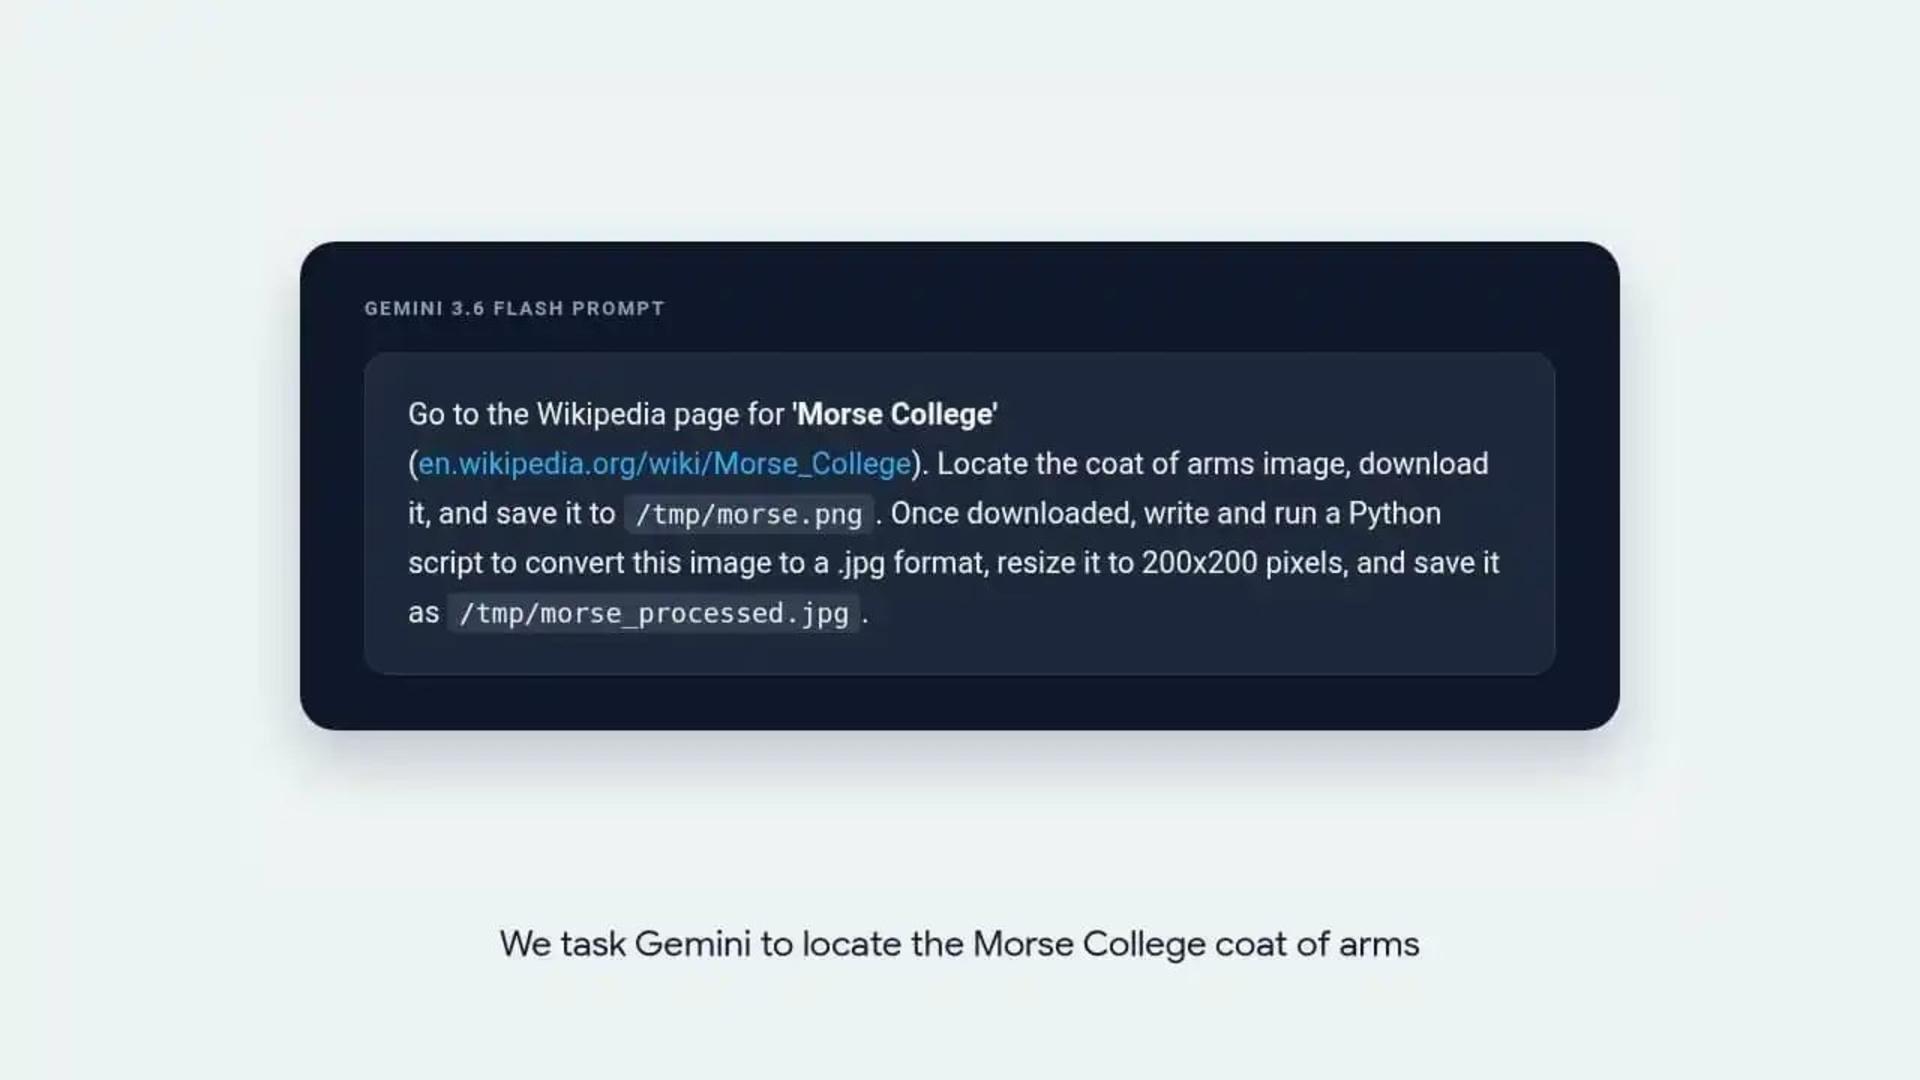The height and width of the screenshot is (1080, 1920).
Task: Click the word Python in the prompt
Action: pos(1394,514)
